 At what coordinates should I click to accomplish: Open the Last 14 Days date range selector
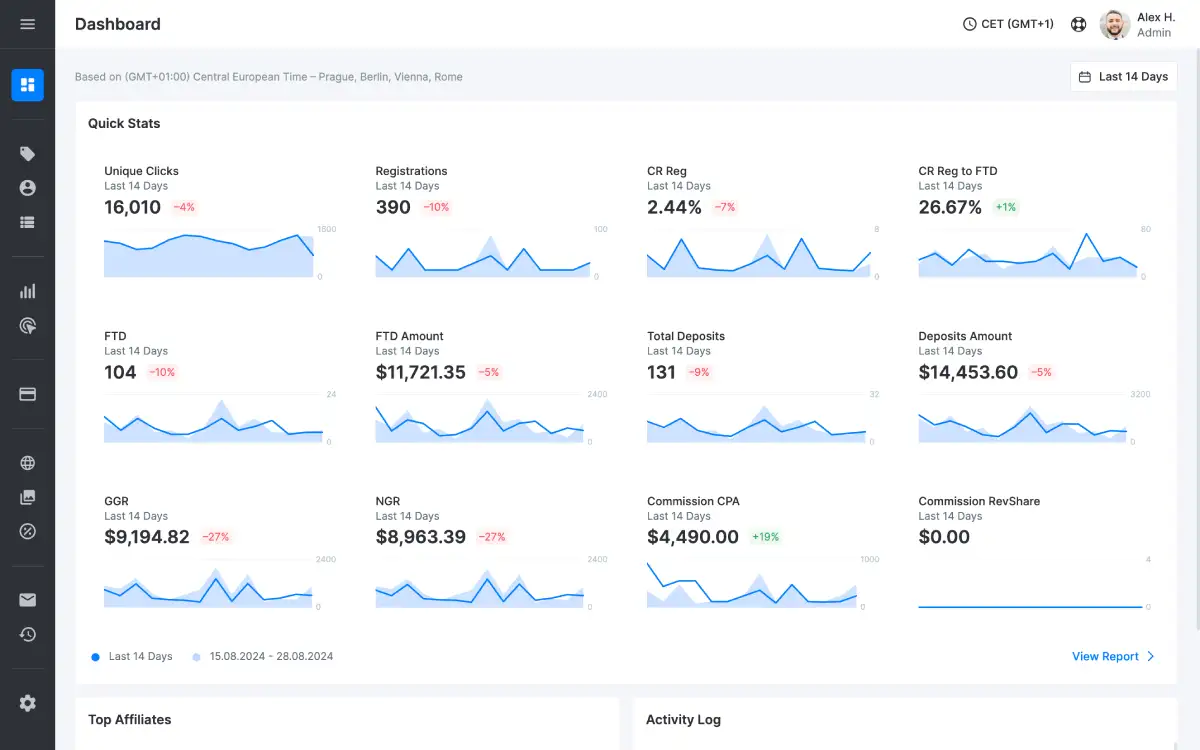(1123, 77)
